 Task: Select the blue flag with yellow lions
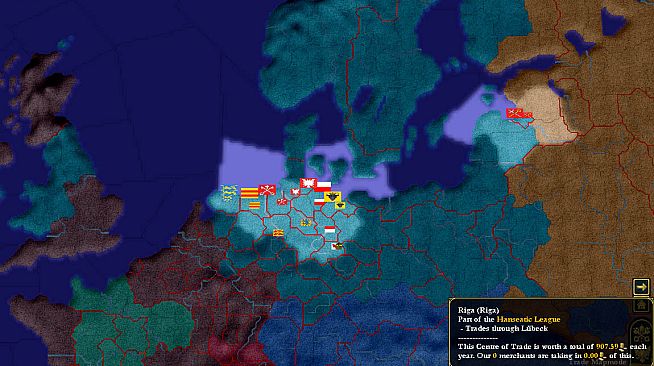pos(229,193)
